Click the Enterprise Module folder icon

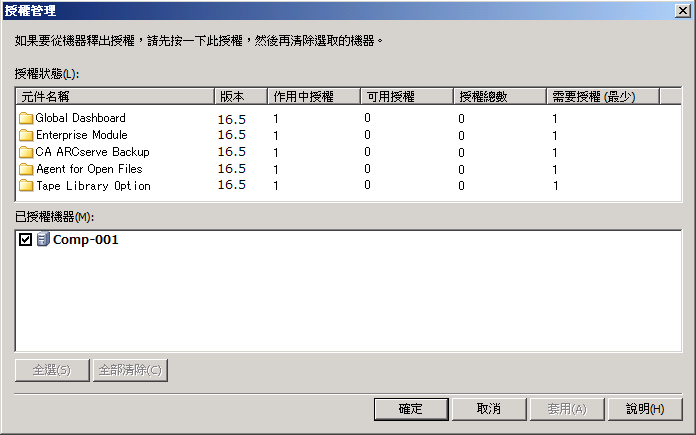(x=26, y=135)
